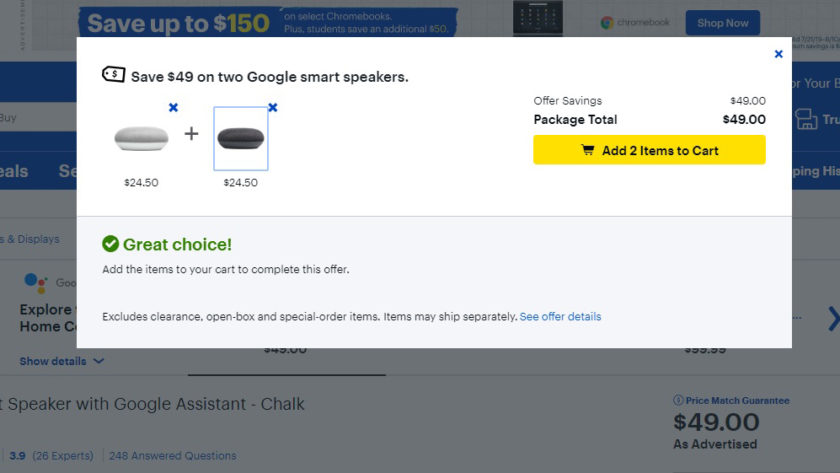The image size is (840, 473).
Task: Click the Google Assistant logo icon
Action: [x=36, y=283]
